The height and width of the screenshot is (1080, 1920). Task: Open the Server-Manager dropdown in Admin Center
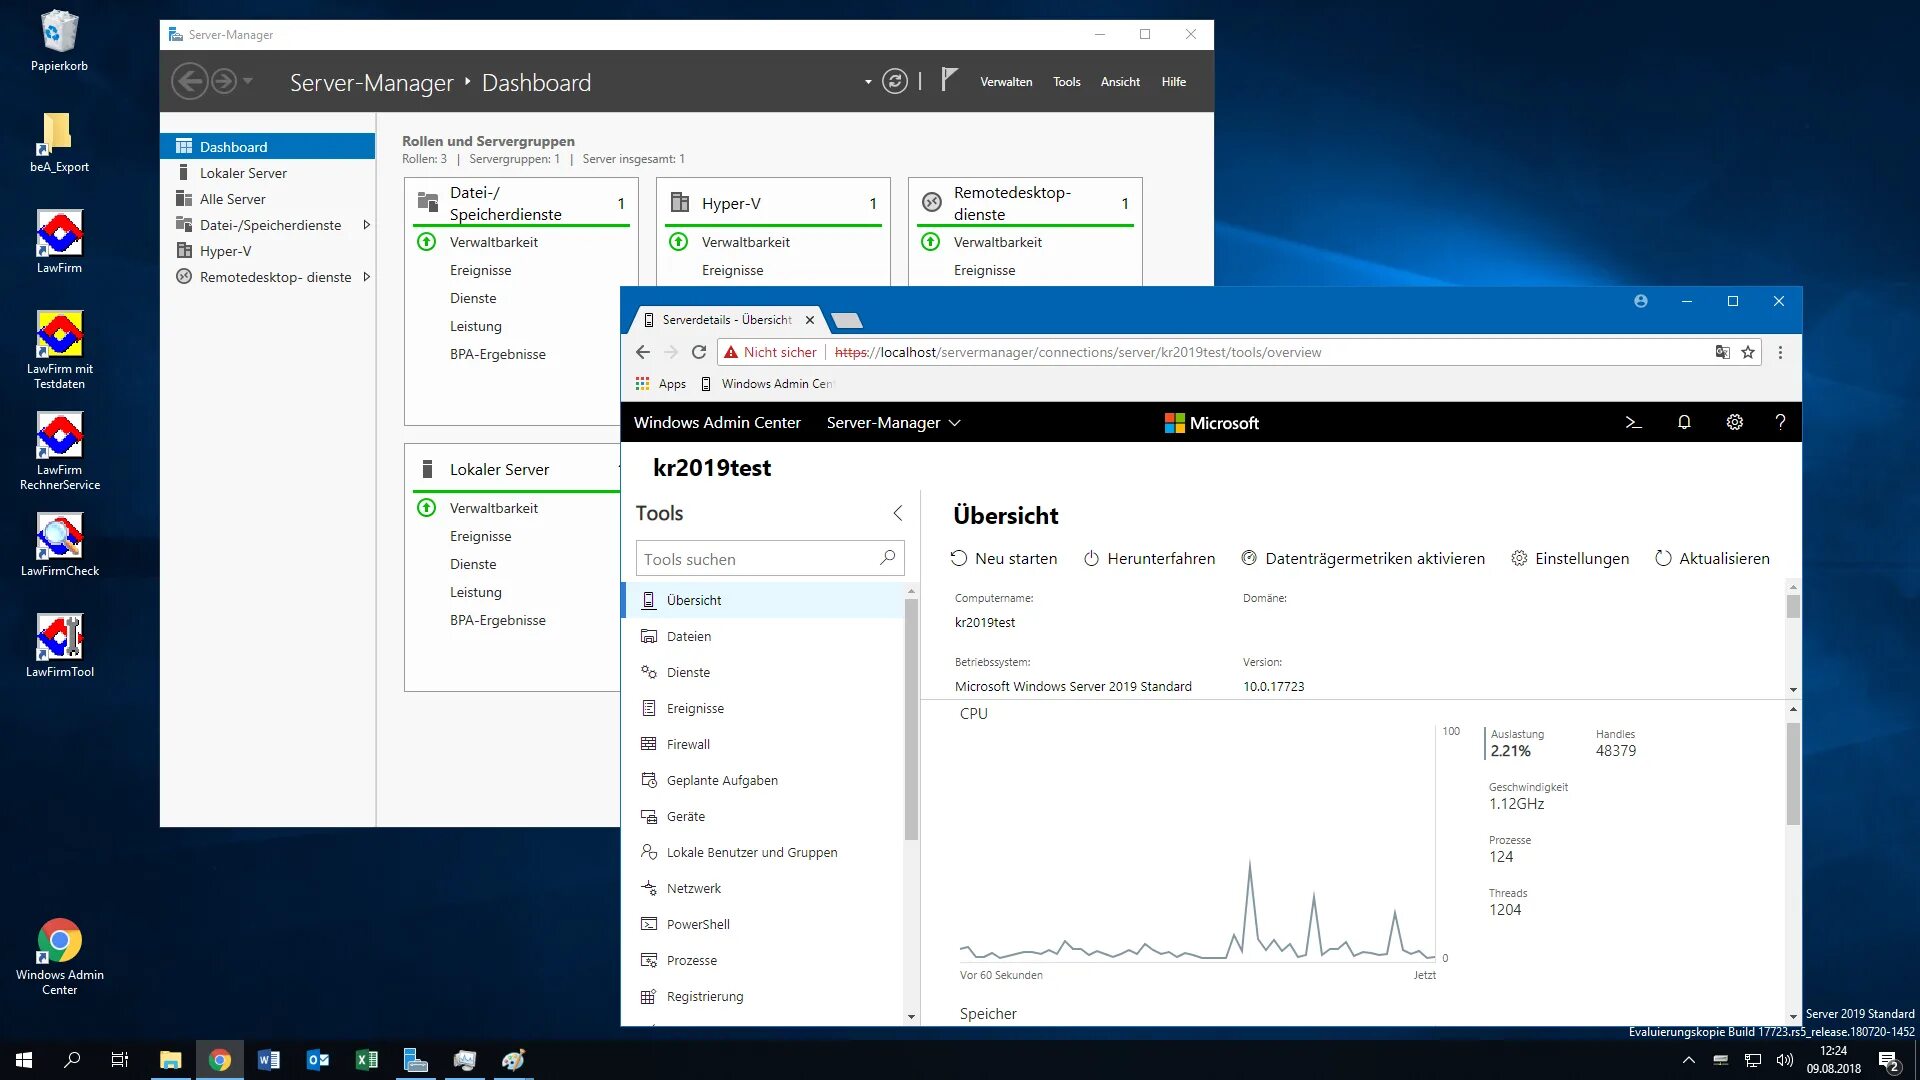[x=893, y=423]
